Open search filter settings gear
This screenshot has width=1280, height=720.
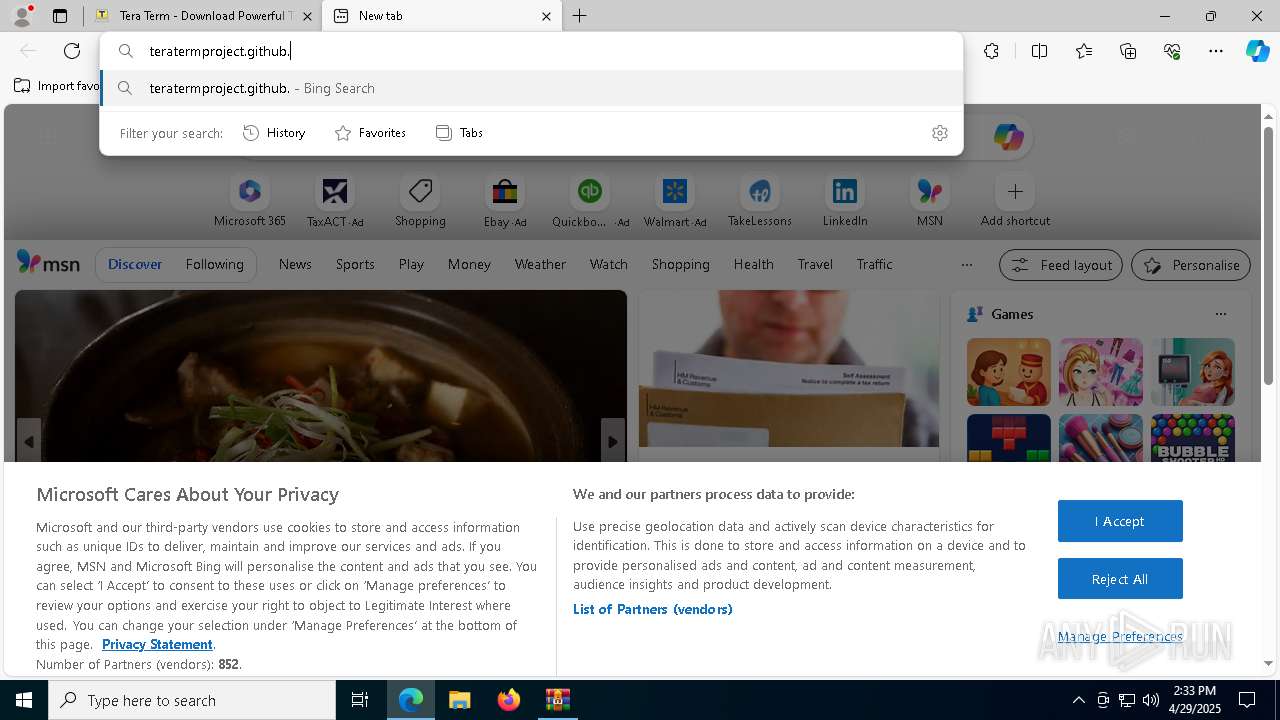click(x=939, y=133)
